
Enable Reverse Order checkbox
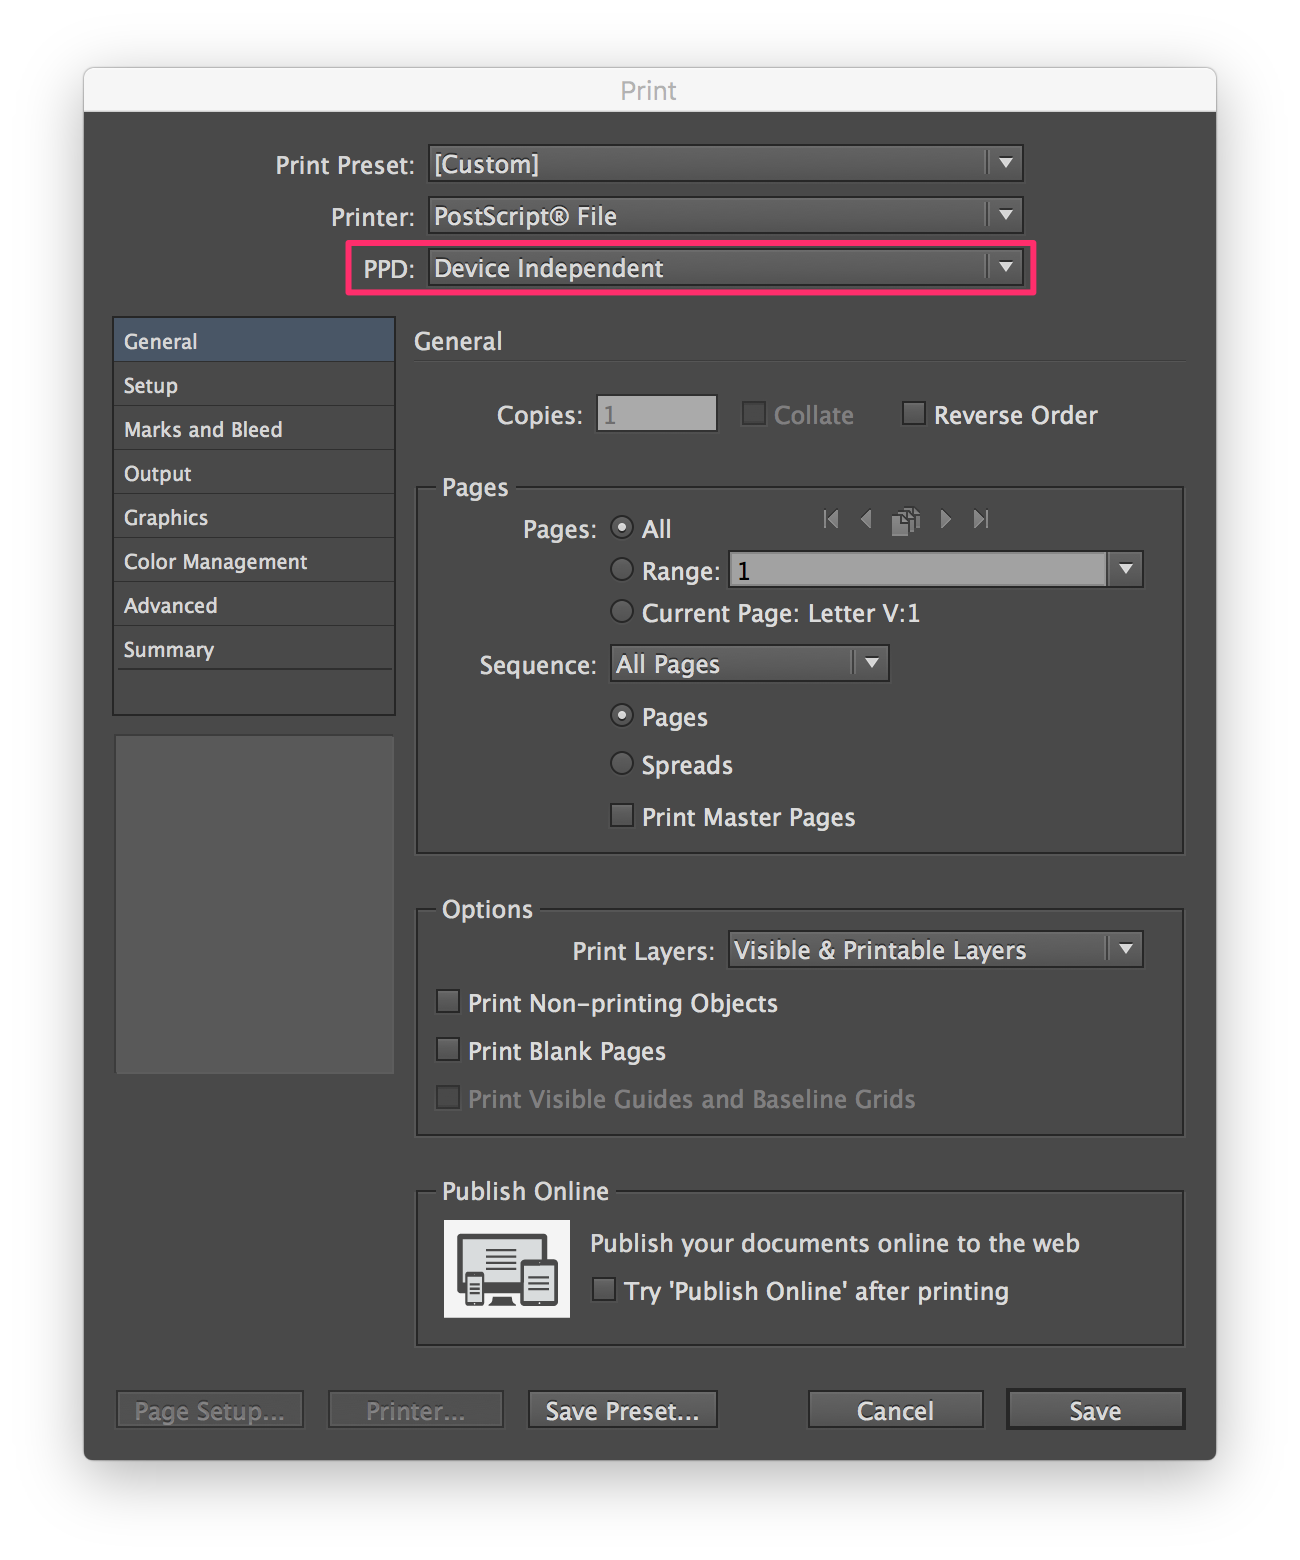(x=914, y=414)
